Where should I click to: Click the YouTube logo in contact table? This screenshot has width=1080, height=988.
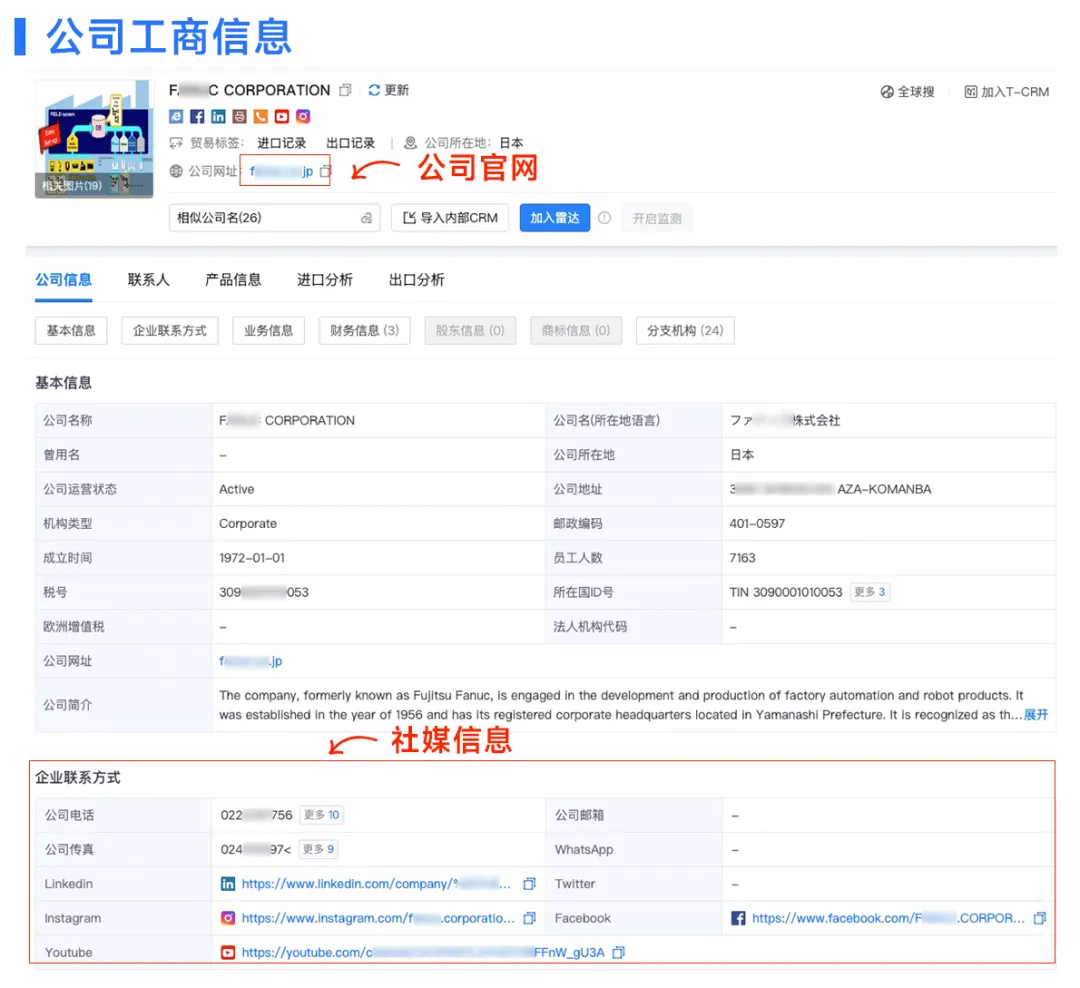[x=228, y=952]
